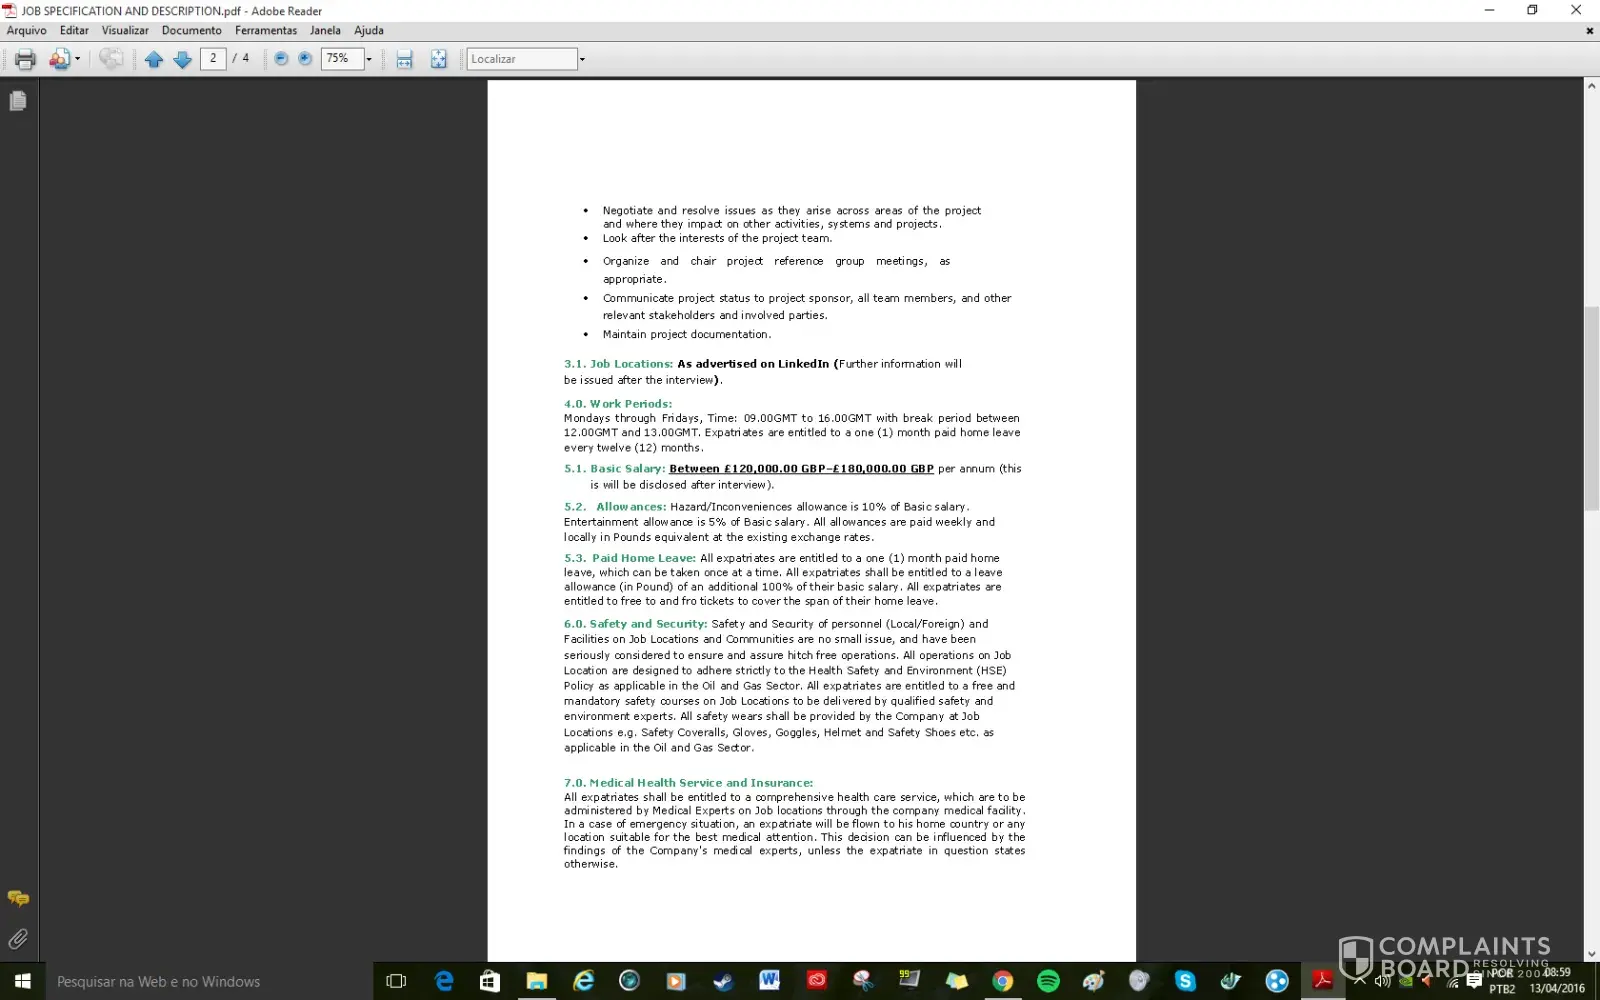Click the fit width scrolling icon
1600x1000 pixels.
[x=404, y=59]
